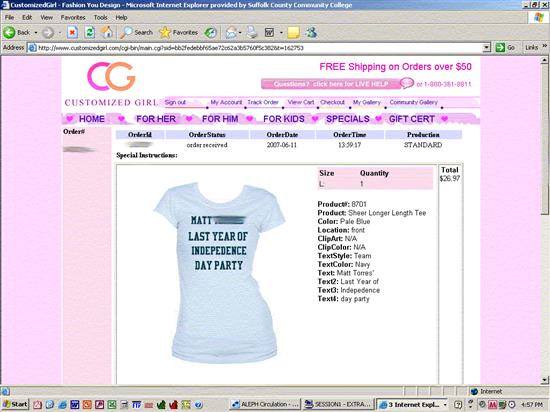Viewport: 550px width, 412px height.
Task: Click the Questions live help banner
Action: tap(331, 84)
